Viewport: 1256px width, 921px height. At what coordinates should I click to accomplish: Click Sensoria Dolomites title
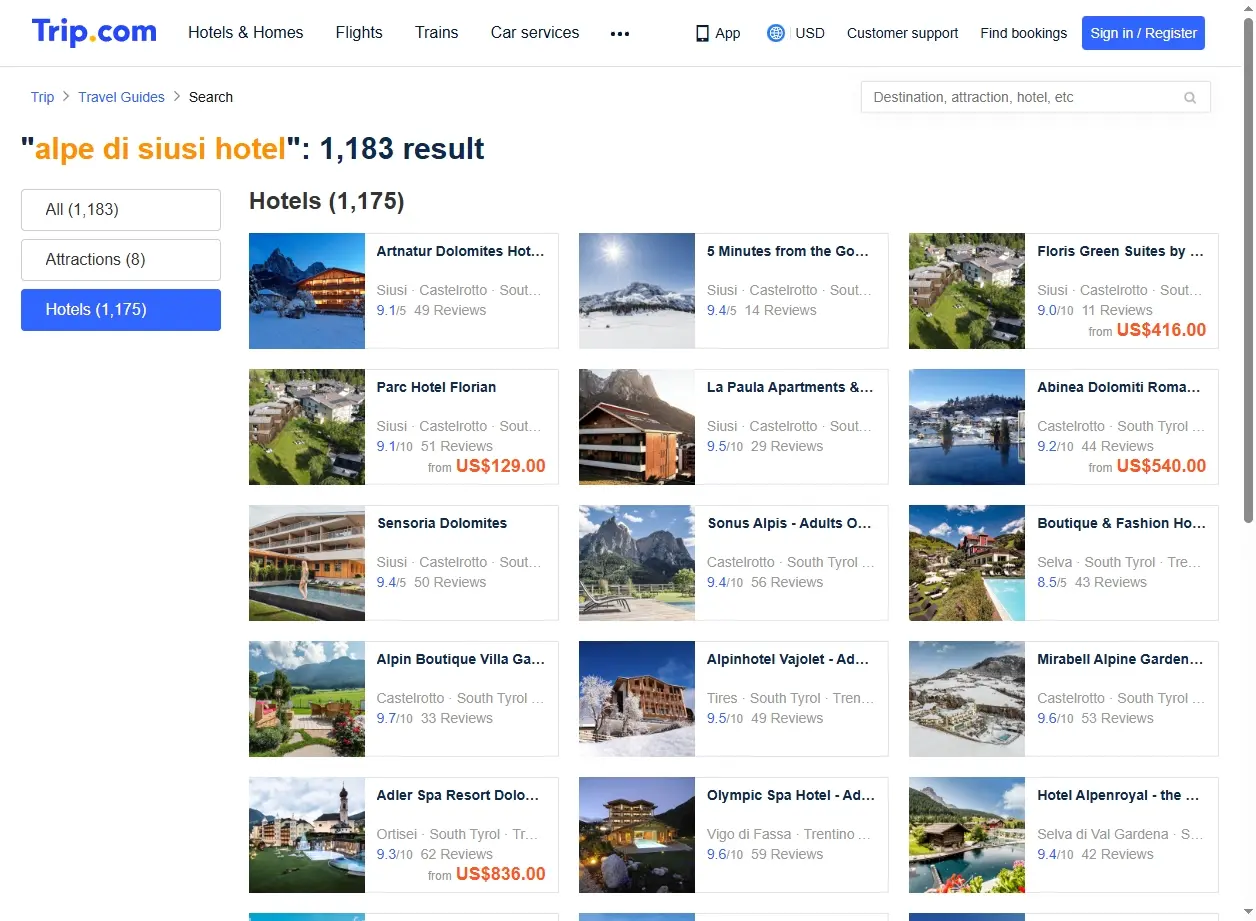pos(442,523)
